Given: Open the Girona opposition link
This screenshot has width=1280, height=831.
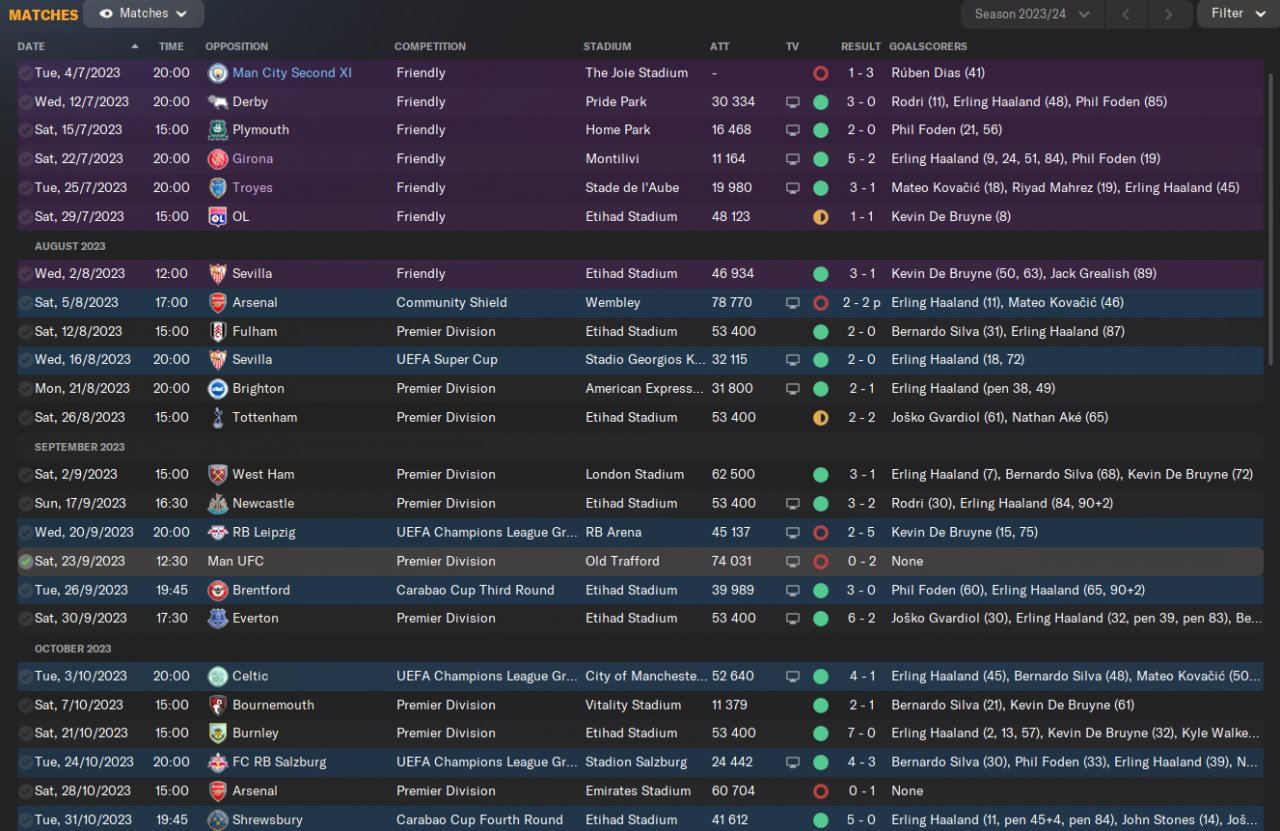Looking at the screenshot, I should tap(253, 159).
